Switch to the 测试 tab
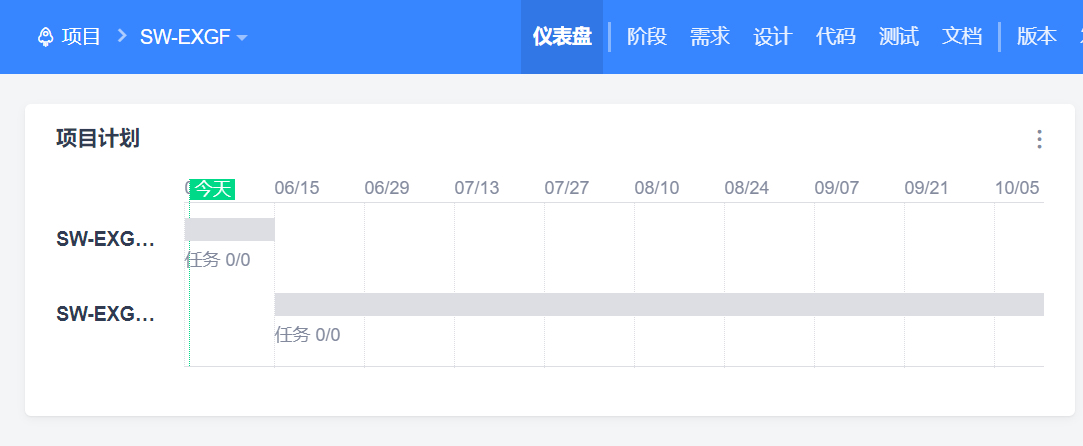 [899, 37]
